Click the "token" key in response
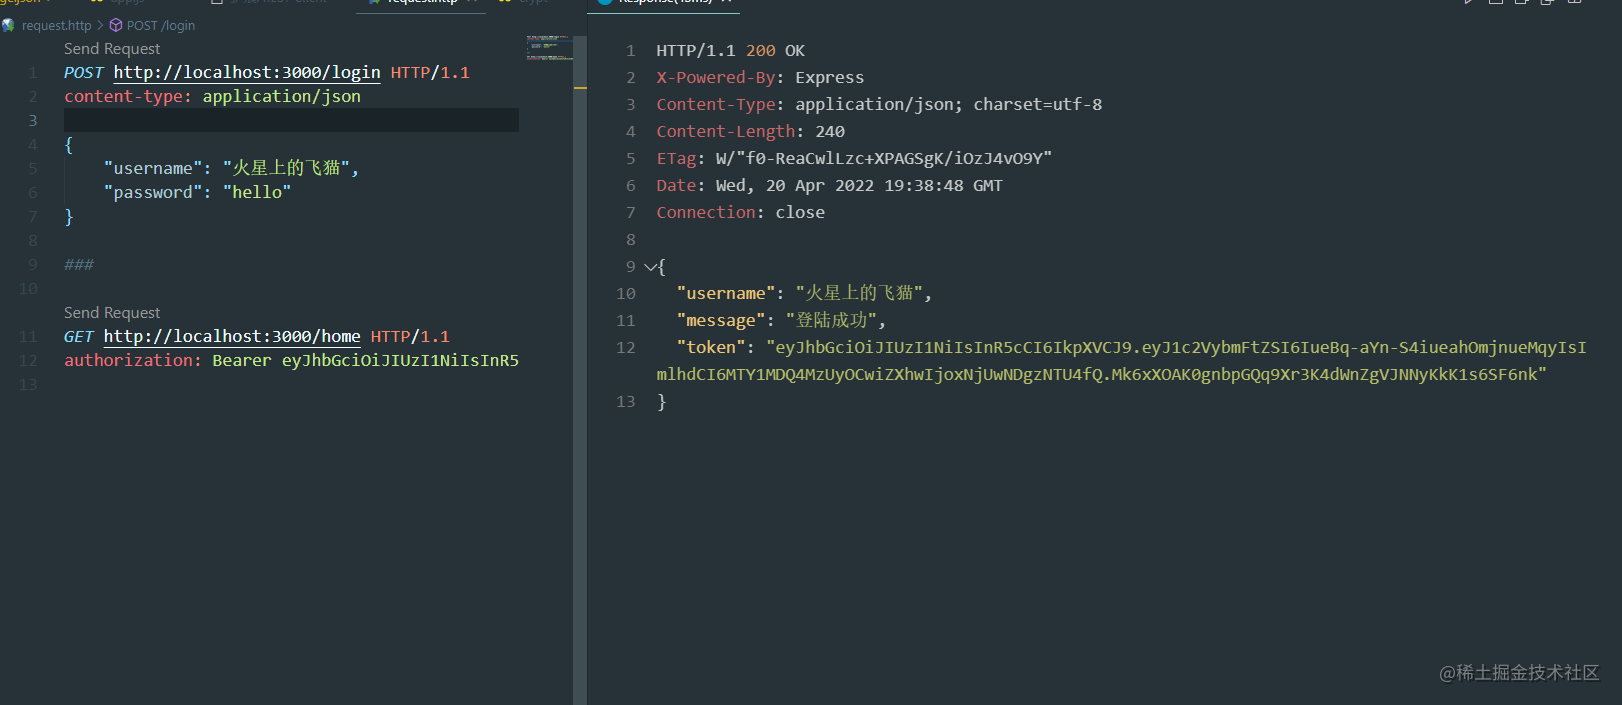 tap(710, 348)
